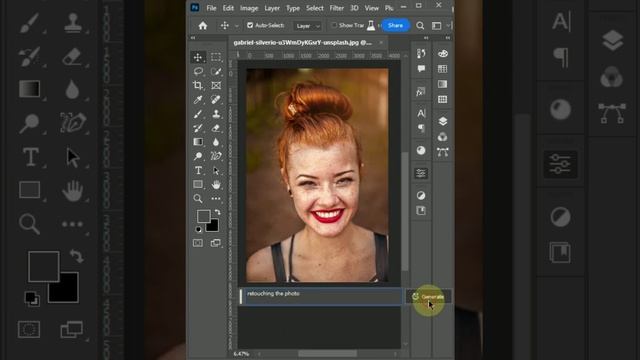
Task: Click the Generate button
Action: click(x=428, y=297)
